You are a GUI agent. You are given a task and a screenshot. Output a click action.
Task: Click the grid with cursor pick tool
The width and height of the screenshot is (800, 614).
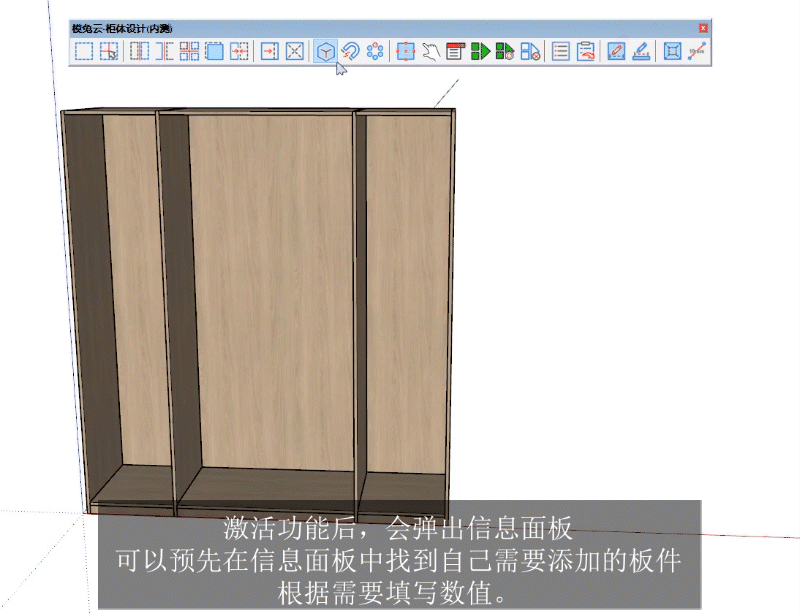tap(109, 51)
